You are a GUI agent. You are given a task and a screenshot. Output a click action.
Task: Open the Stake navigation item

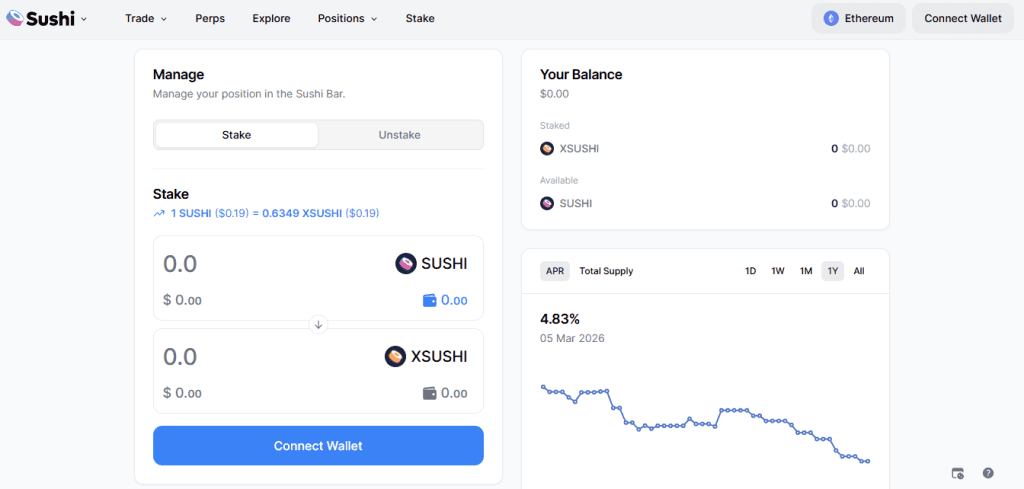click(x=420, y=18)
